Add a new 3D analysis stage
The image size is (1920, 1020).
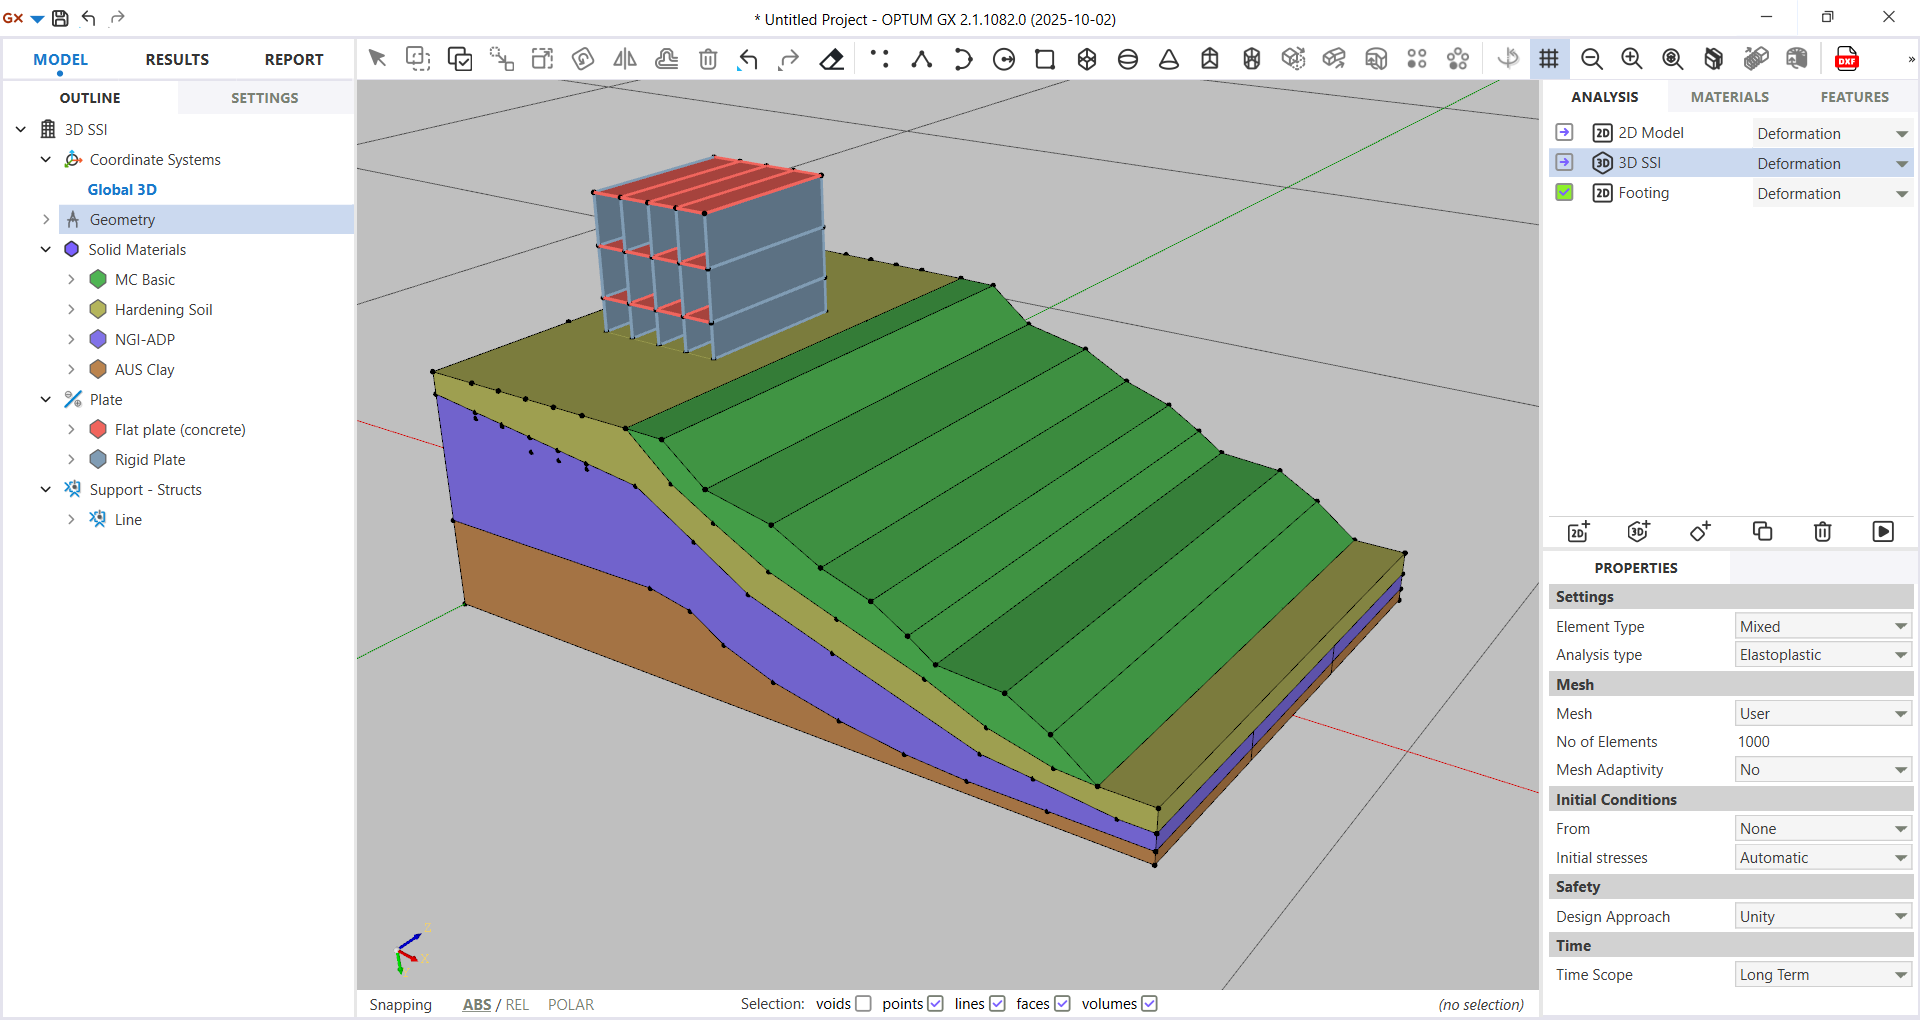pos(1638,532)
